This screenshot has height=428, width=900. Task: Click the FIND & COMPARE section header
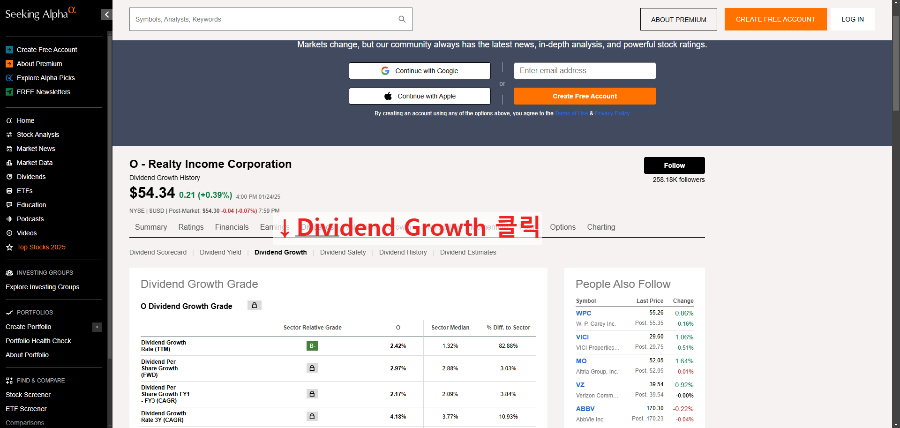pyautogui.click(x=40, y=380)
